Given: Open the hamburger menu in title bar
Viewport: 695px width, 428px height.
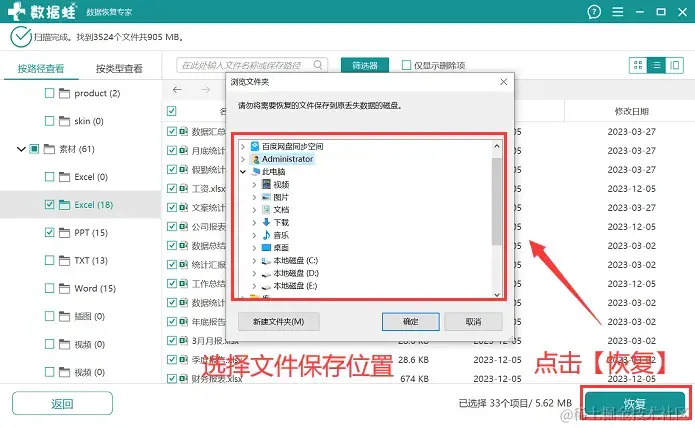Looking at the screenshot, I should pyautogui.click(x=617, y=12).
